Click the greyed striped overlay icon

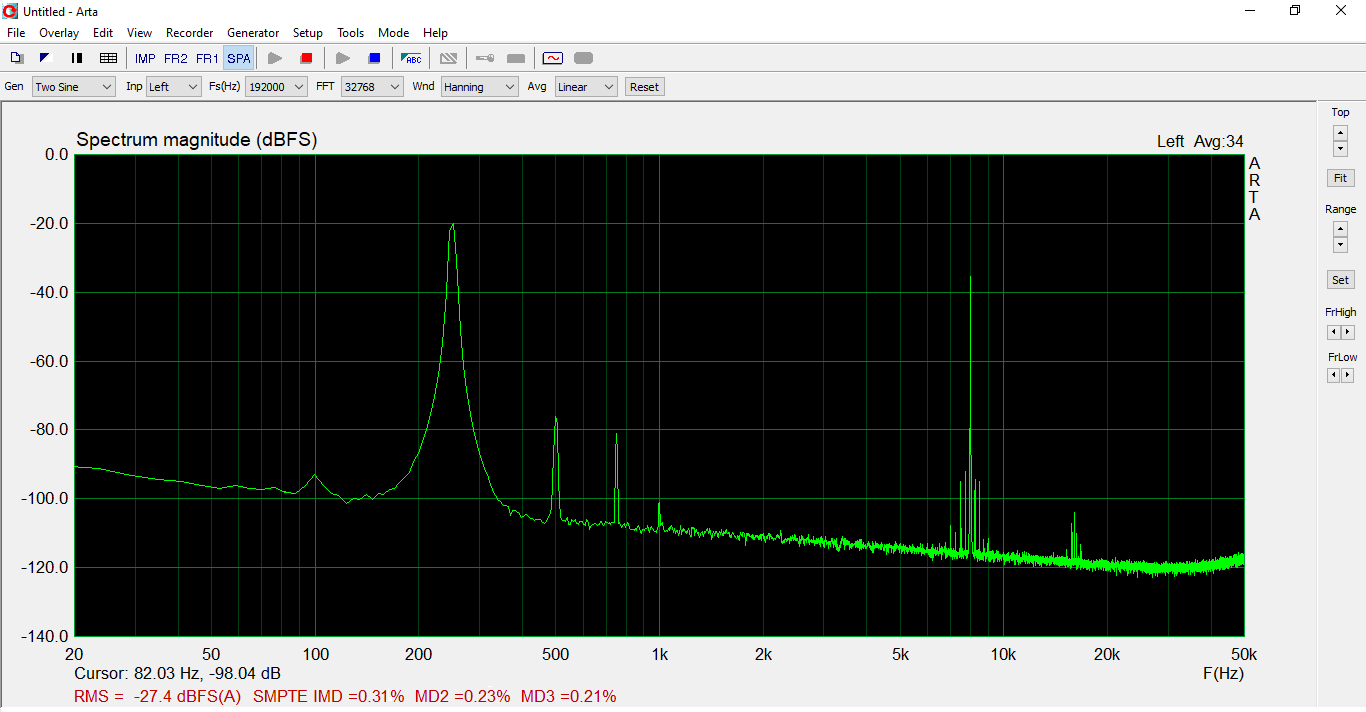(x=449, y=58)
